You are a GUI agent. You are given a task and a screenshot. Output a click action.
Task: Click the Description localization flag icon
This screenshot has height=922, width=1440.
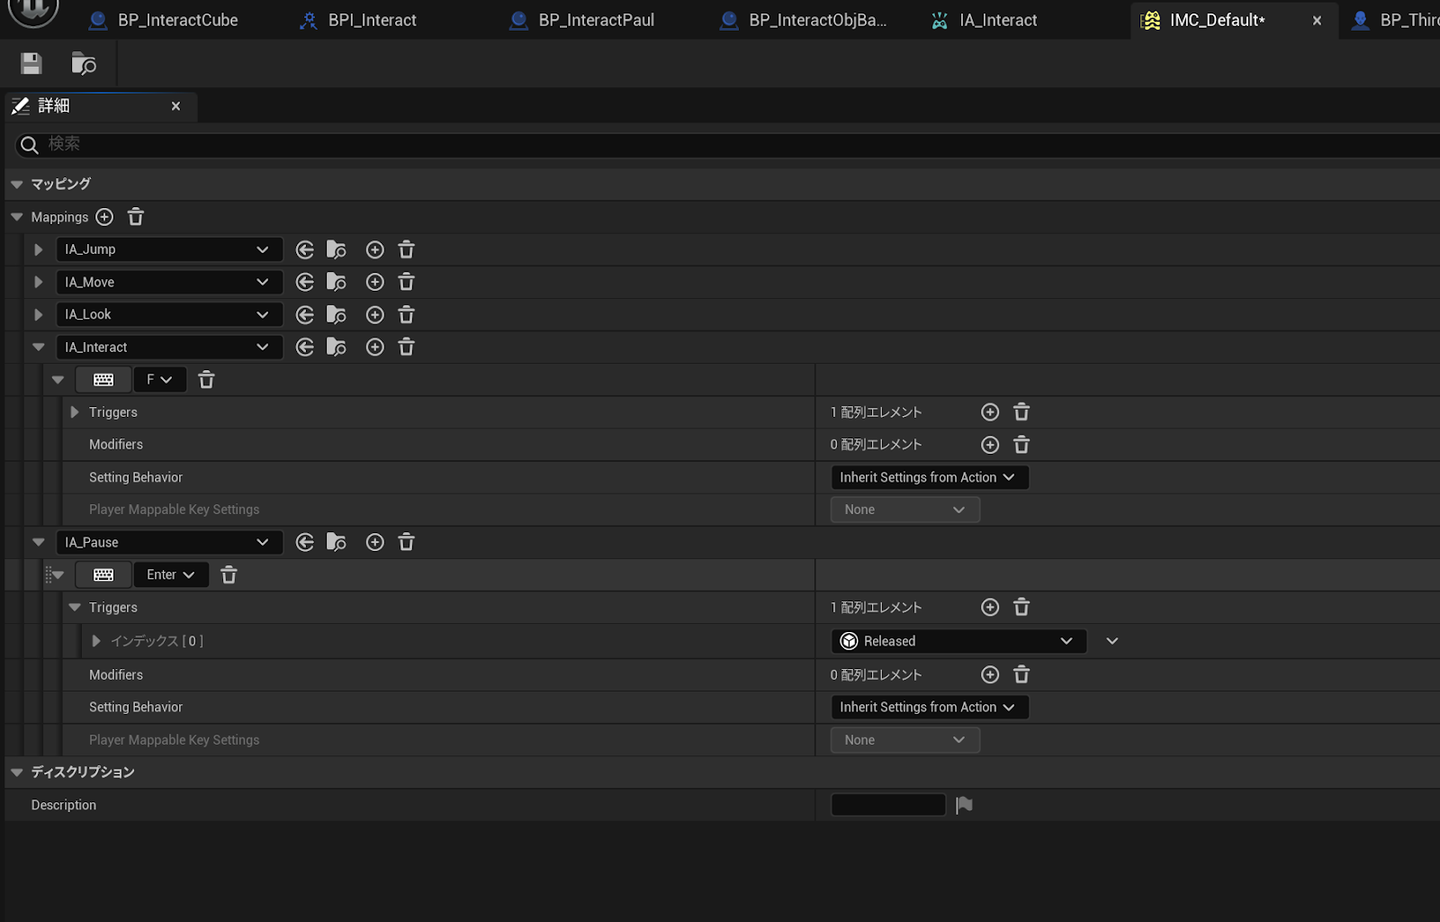pyautogui.click(x=964, y=805)
